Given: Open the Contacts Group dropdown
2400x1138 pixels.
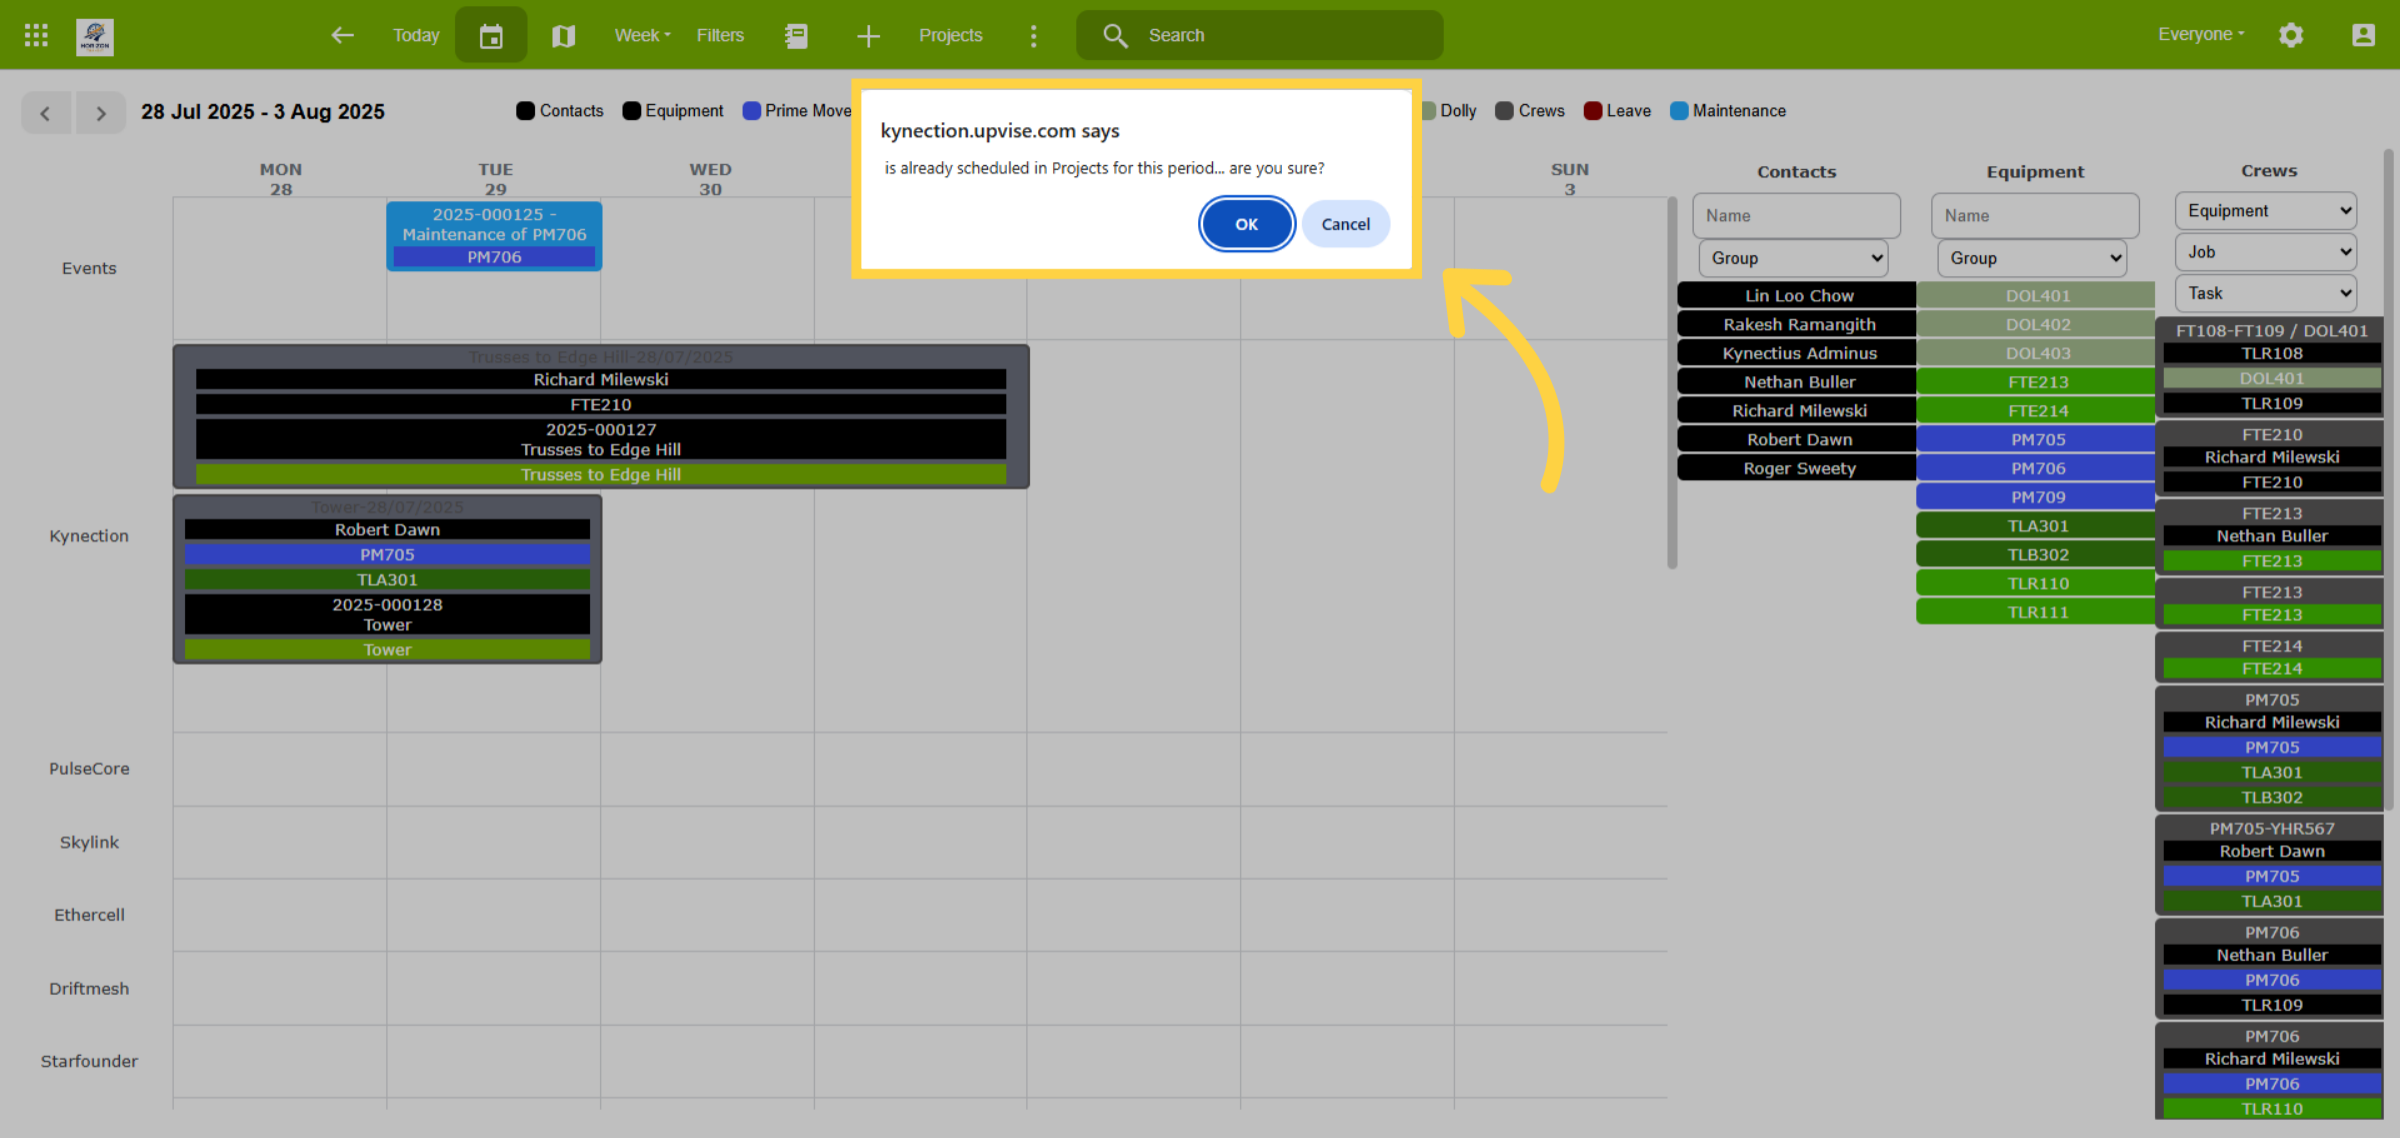Looking at the screenshot, I should 1794,258.
